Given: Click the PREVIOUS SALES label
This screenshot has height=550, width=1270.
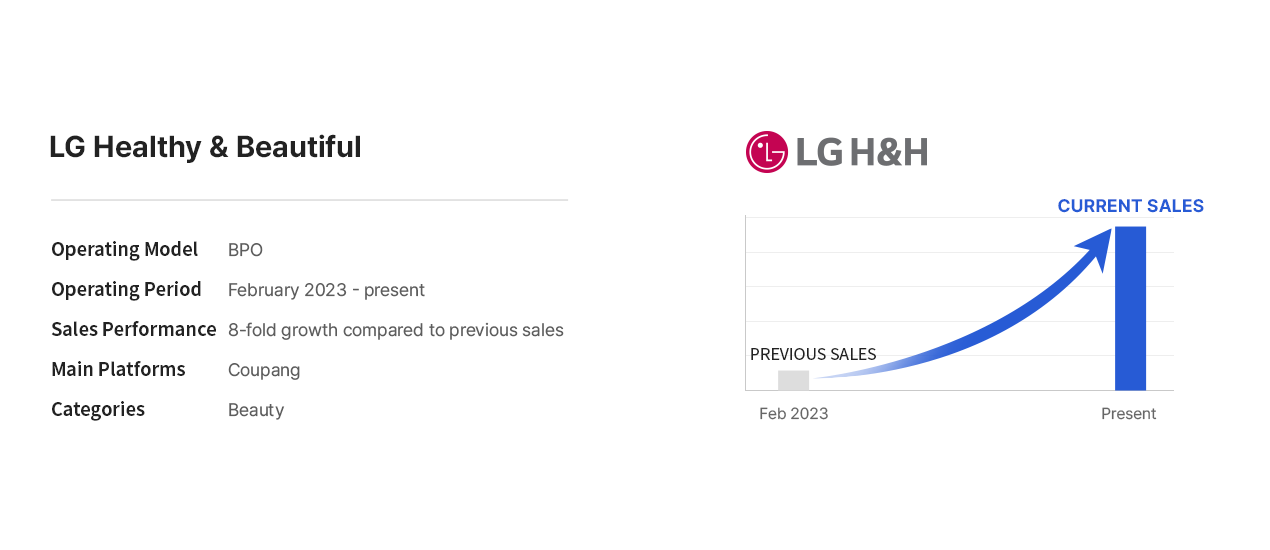Looking at the screenshot, I should (813, 354).
